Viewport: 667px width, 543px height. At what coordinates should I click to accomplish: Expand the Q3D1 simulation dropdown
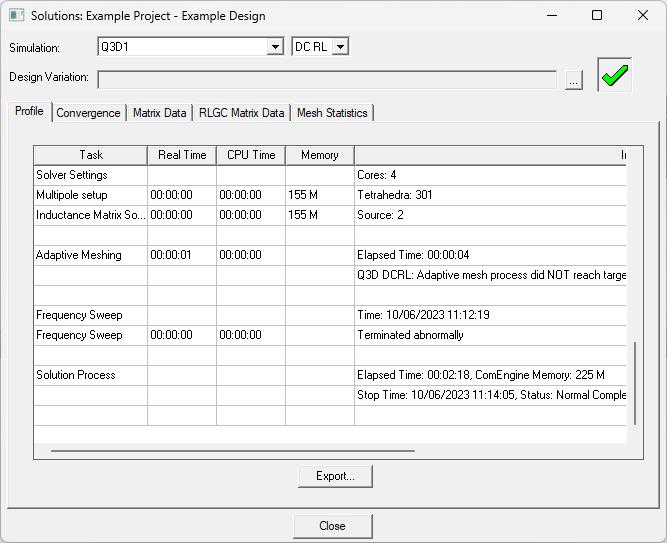(275, 47)
